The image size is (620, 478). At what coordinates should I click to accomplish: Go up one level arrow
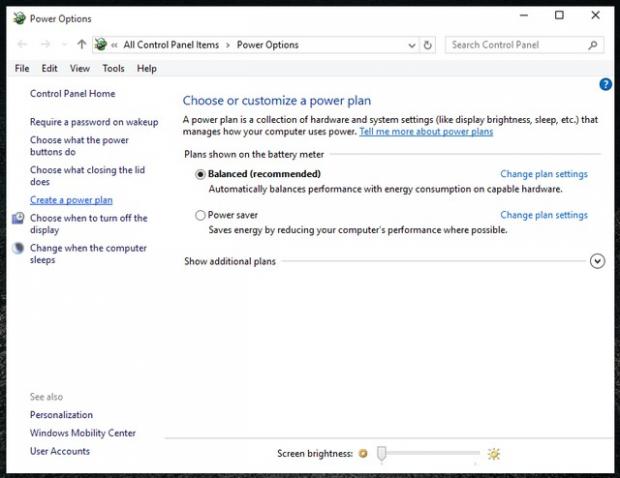81,44
